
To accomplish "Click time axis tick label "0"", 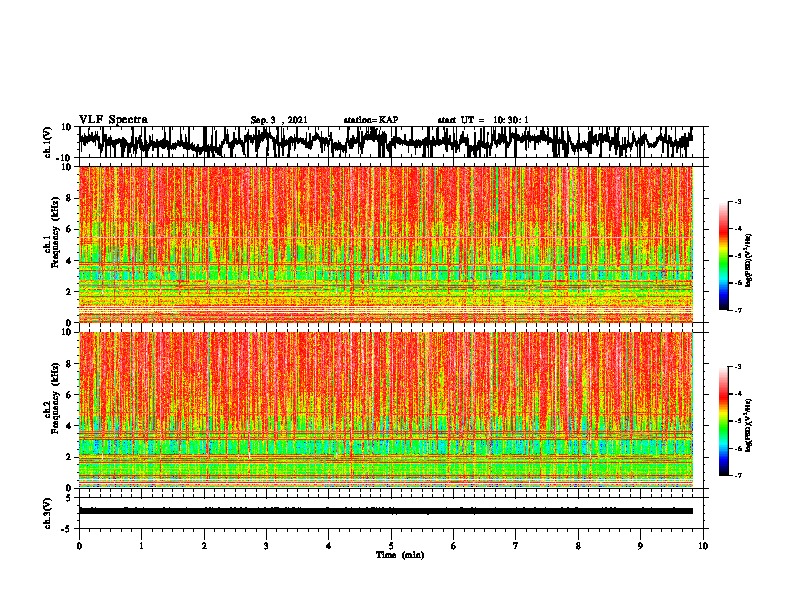I will tap(79, 546).
